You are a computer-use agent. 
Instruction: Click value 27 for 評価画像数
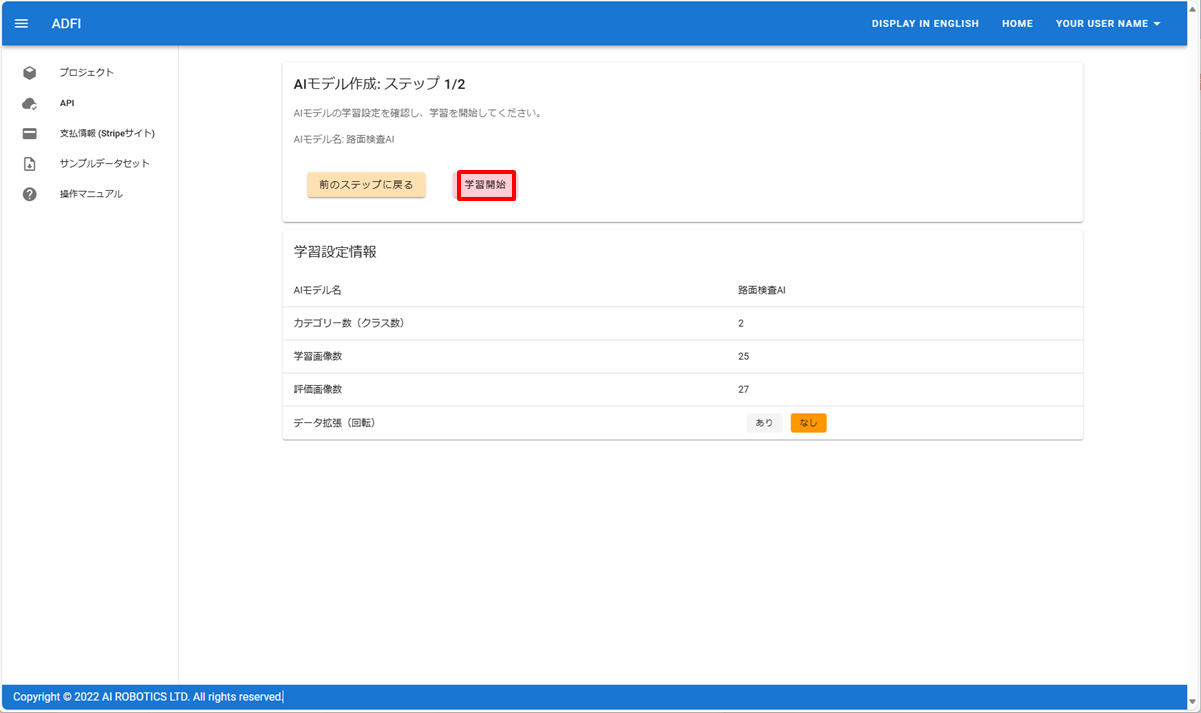(744, 389)
